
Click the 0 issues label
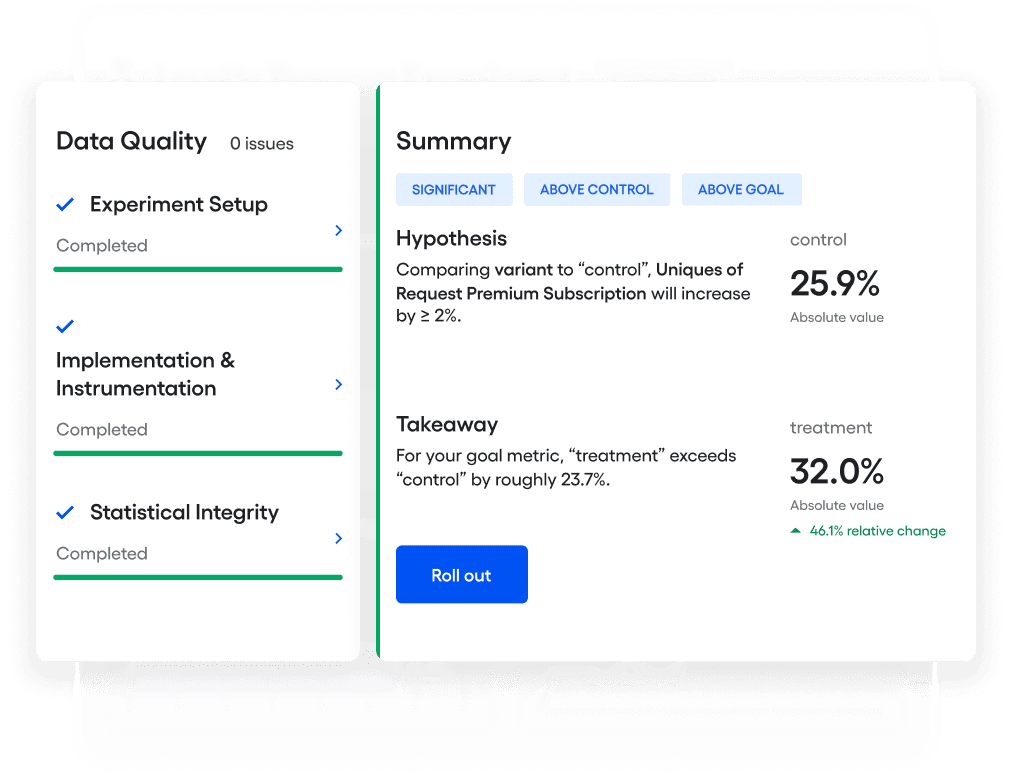(262, 144)
